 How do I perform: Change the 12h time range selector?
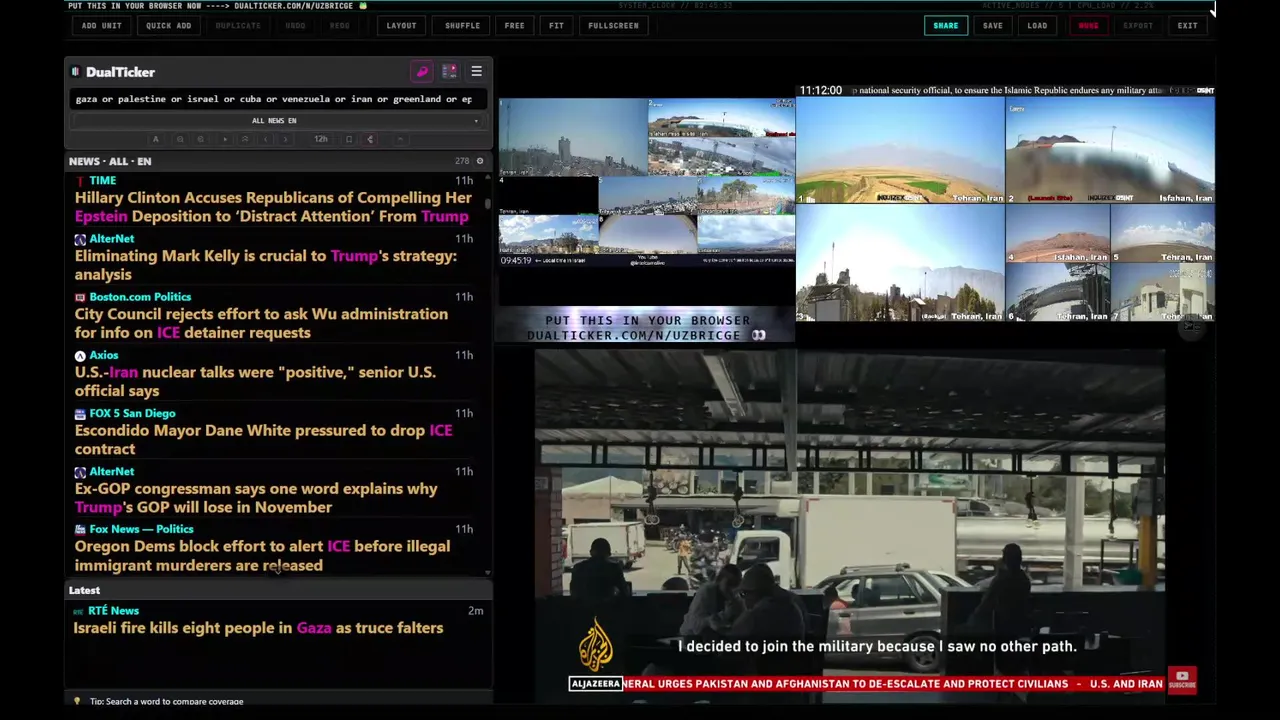tap(320, 139)
